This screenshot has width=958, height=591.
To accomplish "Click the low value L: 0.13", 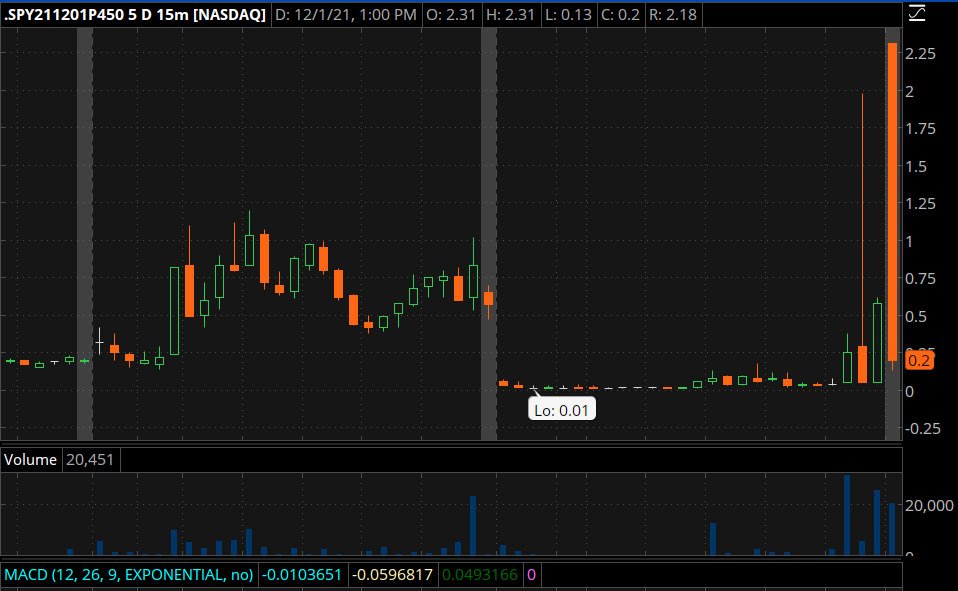I will [568, 15].
